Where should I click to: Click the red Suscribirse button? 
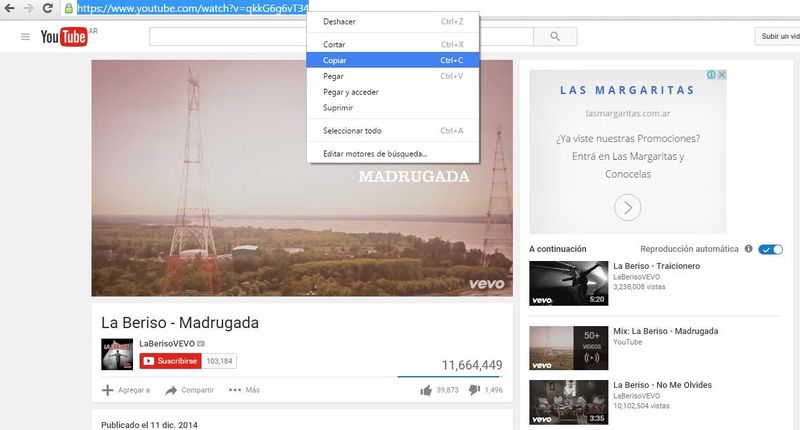(x=171, y=360)
